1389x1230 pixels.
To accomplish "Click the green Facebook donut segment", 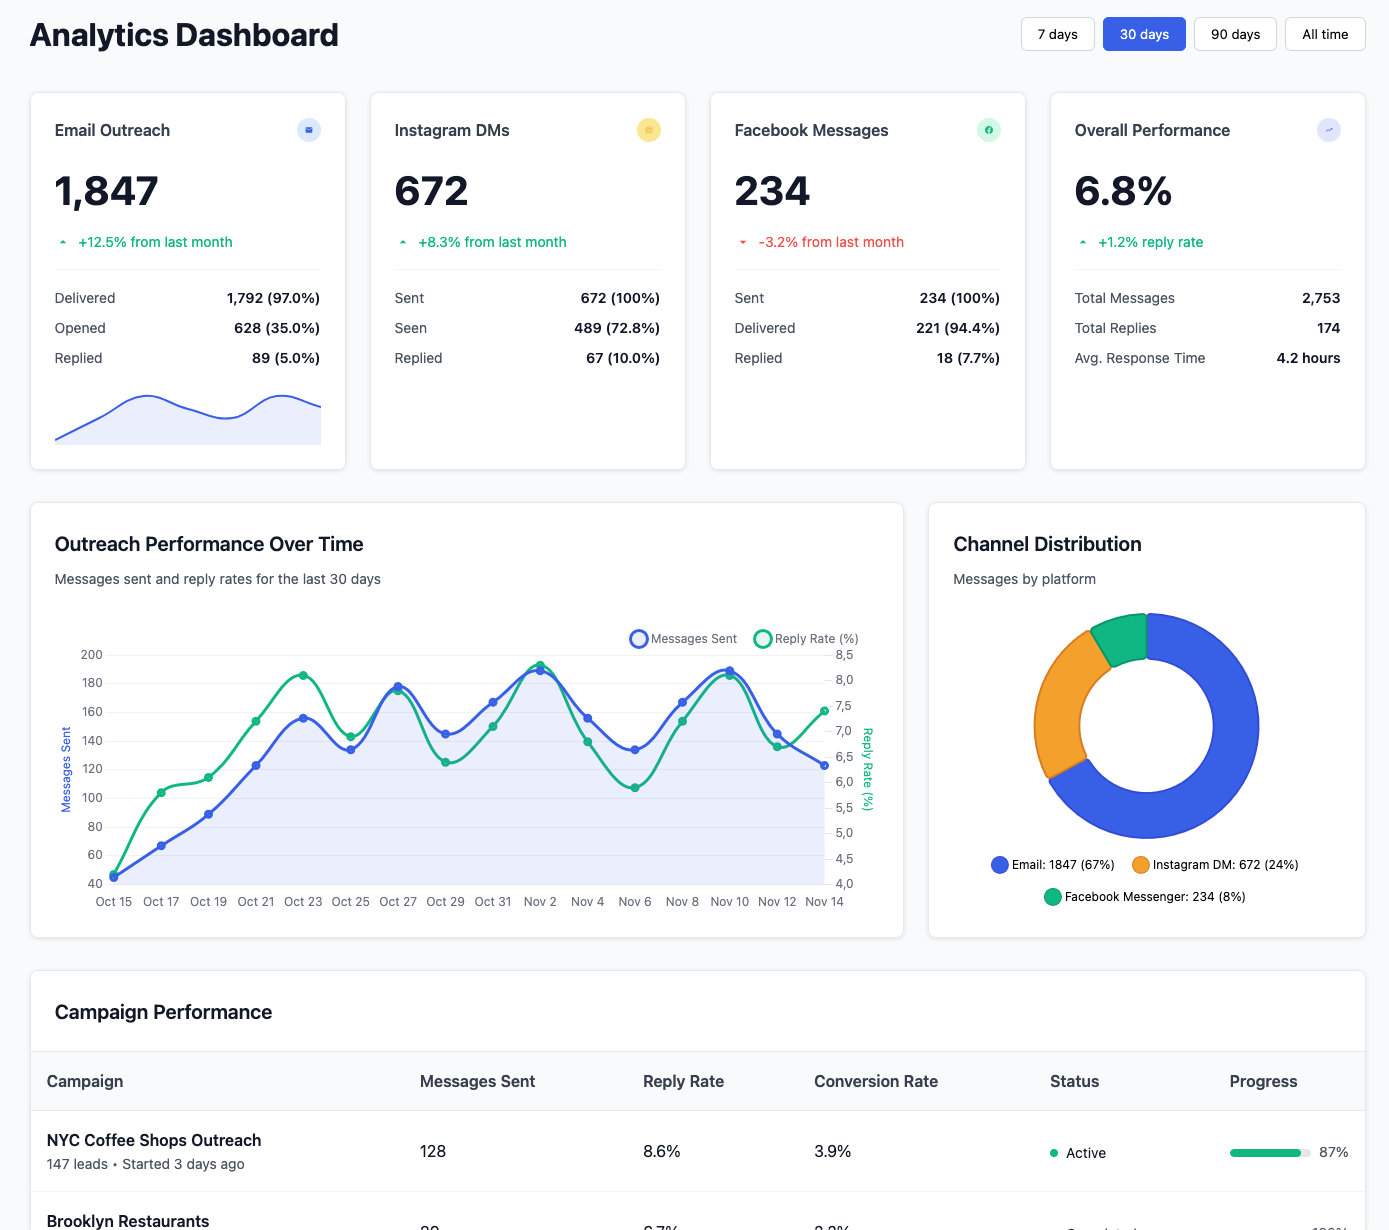I will 1122,638.
